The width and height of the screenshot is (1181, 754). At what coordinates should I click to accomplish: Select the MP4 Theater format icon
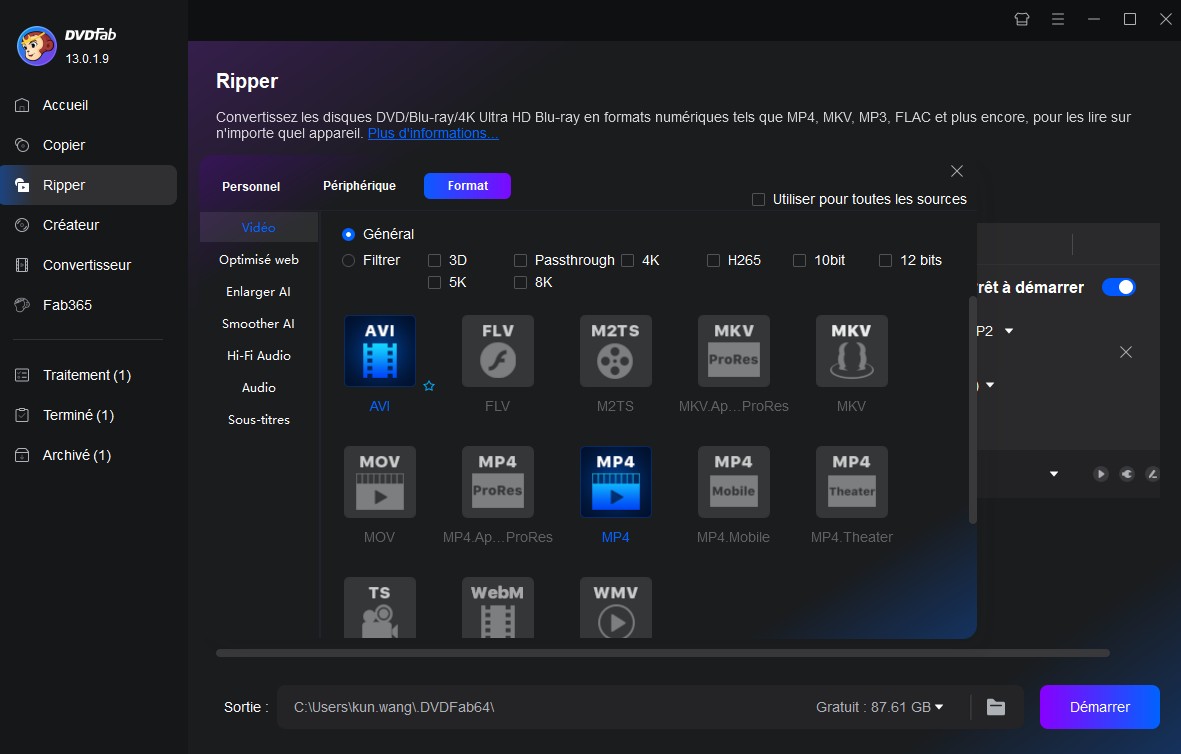click(851, 482)
